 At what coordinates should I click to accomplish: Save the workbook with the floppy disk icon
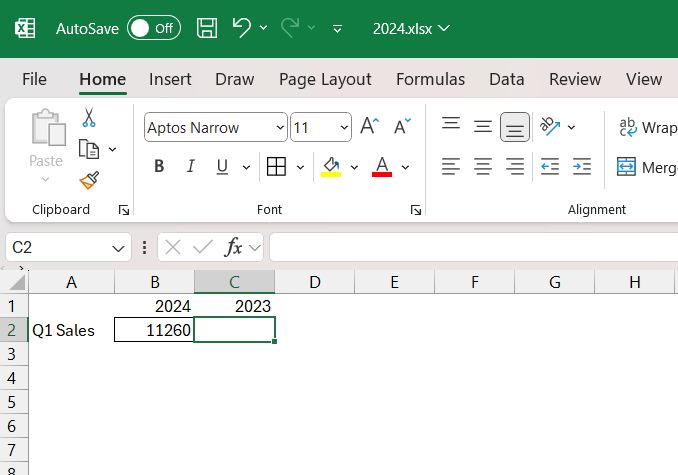(207, 29)
